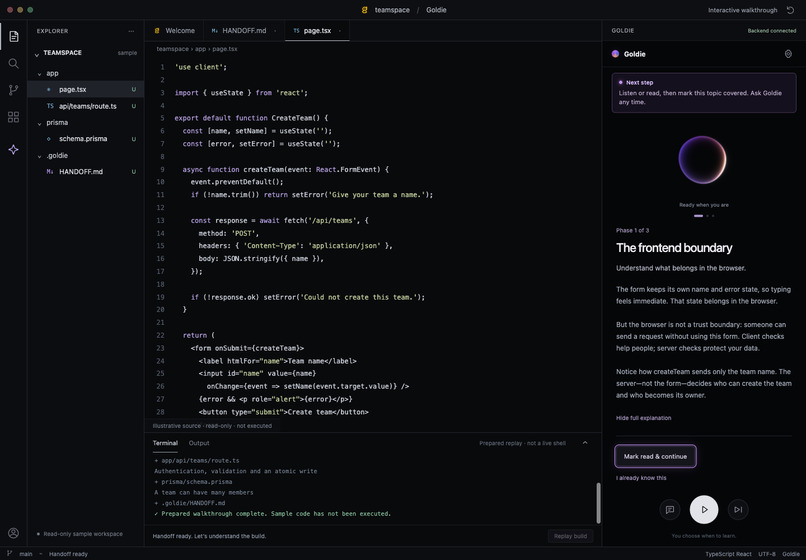Screen dimensions: 806x560
Task: Open the transcript chat icon beside play
Action: [x=670, y=510]
